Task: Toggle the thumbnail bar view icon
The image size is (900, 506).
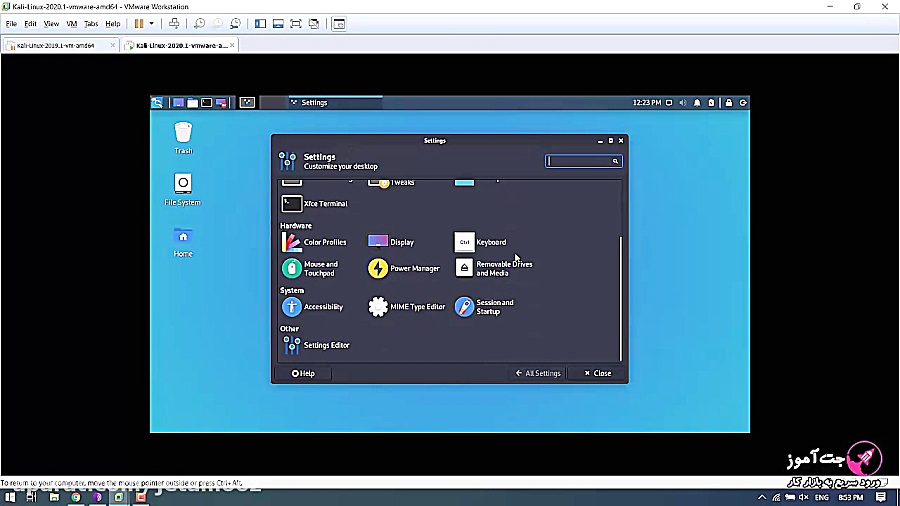Action: [278, 24]
